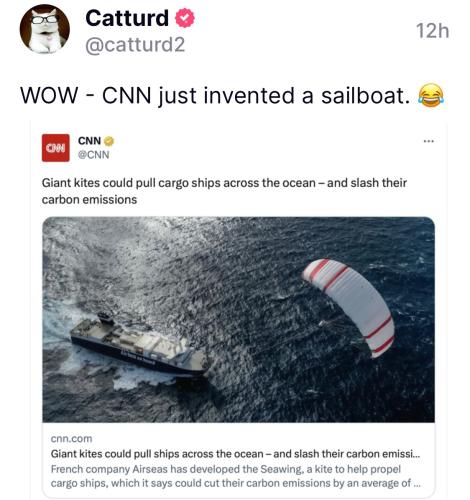Image resolution: width=470 pixels, height=500 pixels.
Task: Click the 12h timestamp
Action: point(432,31)
